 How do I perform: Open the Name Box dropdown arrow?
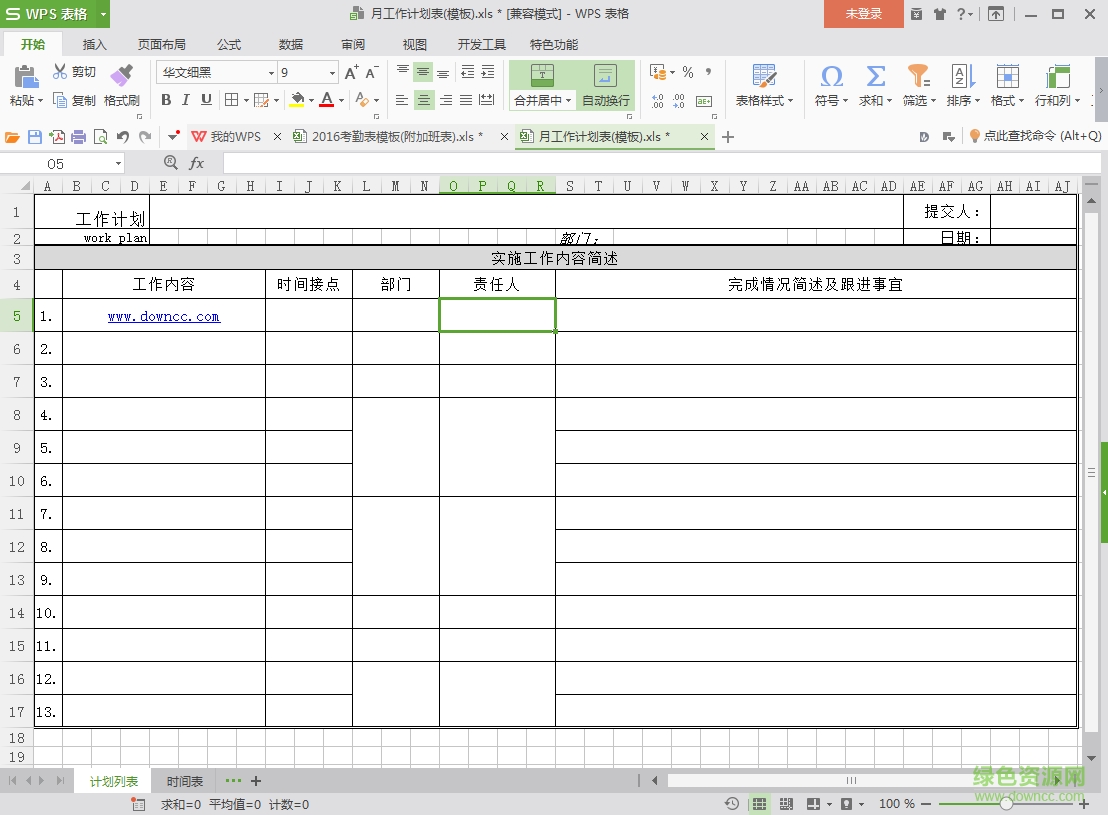click(x=118, y=163)
